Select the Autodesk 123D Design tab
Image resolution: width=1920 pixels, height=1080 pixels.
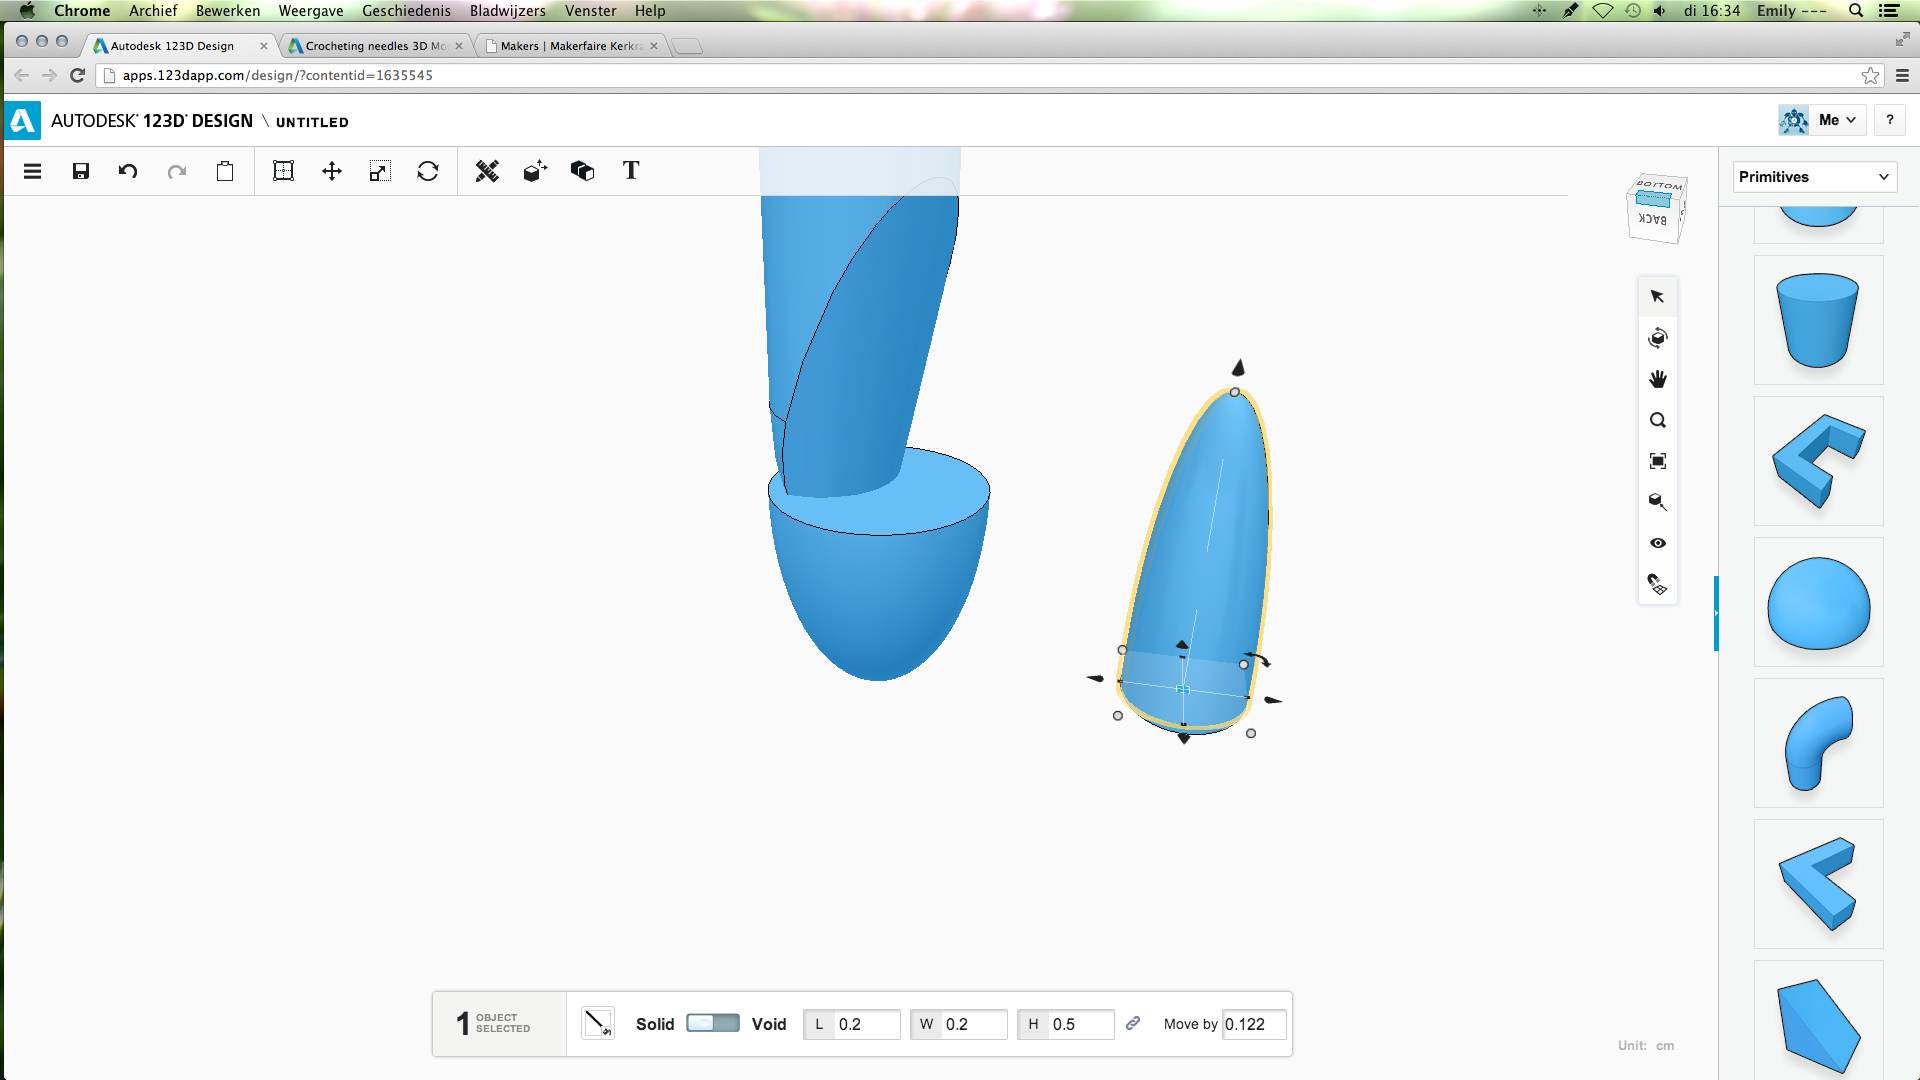pyautogui.click(x=180, y=46)
